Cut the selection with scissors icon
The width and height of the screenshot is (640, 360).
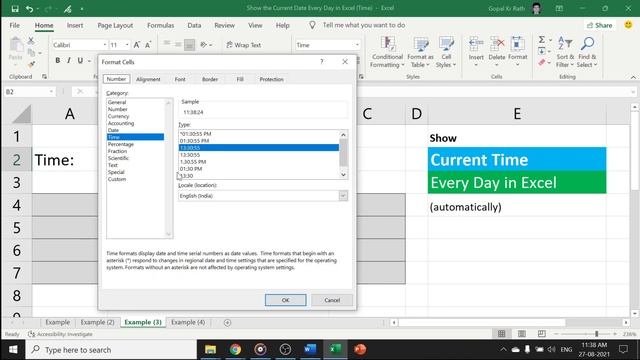pyautogui.click(x=31, y=40)
